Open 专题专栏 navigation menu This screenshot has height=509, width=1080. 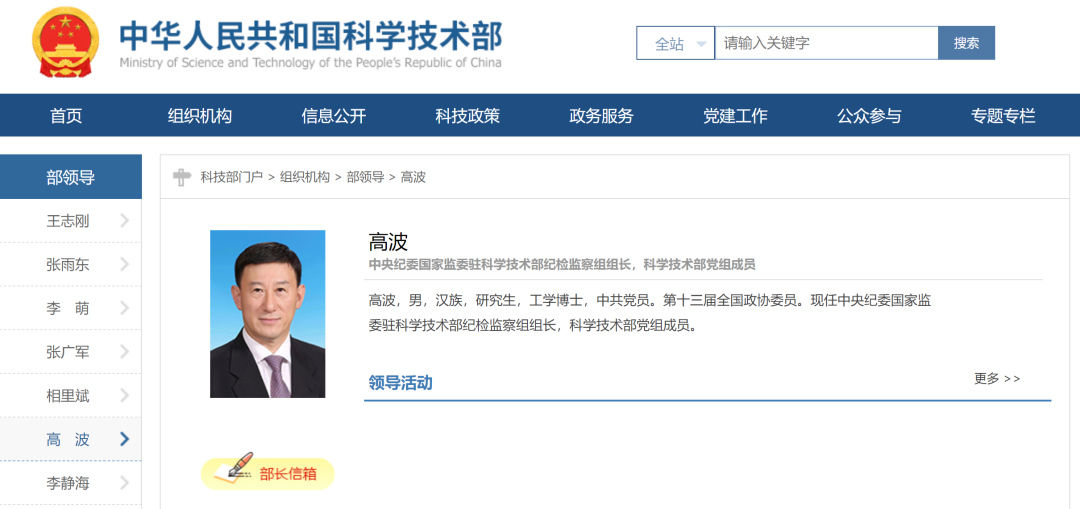[1003, 116]
